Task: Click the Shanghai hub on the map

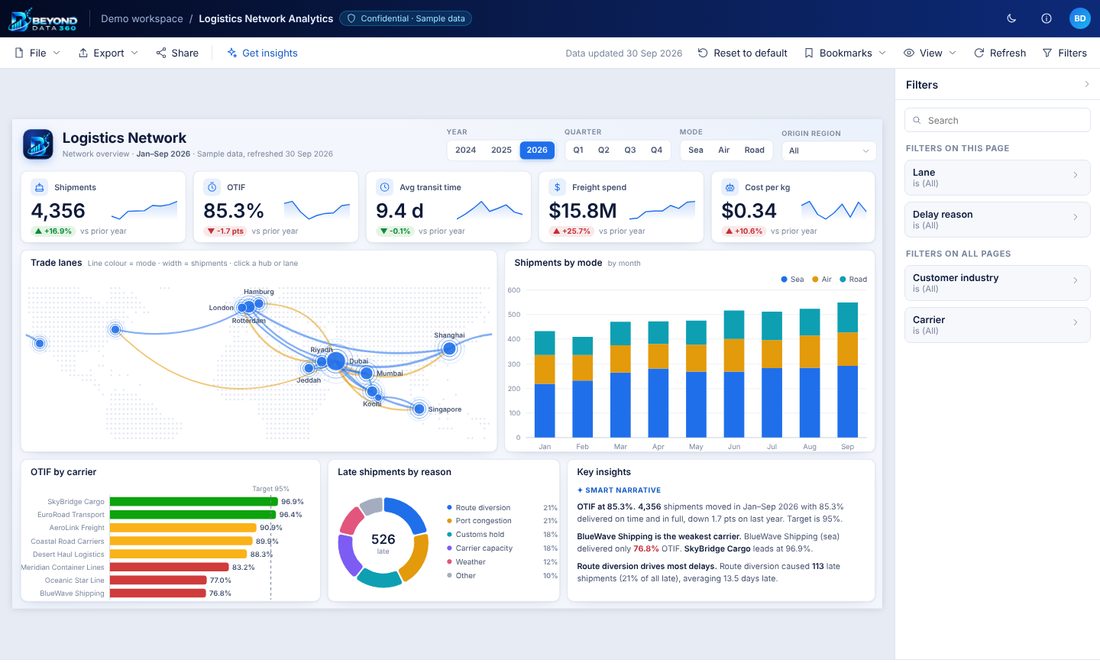Action: tap(450, 349)
